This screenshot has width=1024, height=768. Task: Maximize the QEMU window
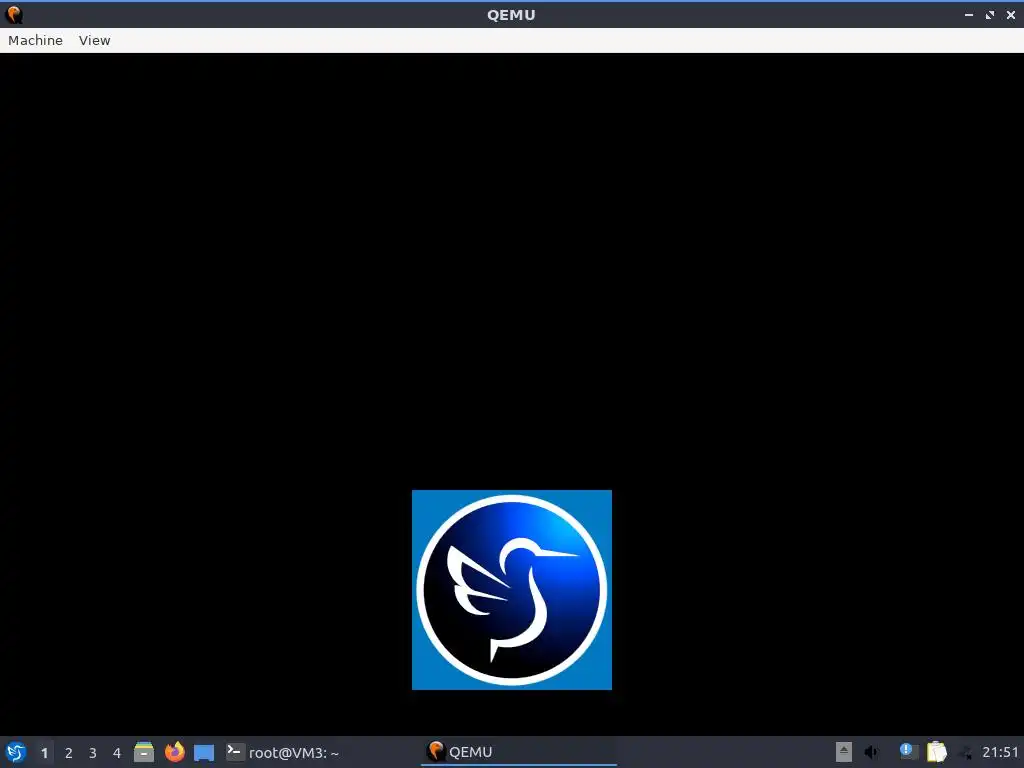tap(990, 15)
